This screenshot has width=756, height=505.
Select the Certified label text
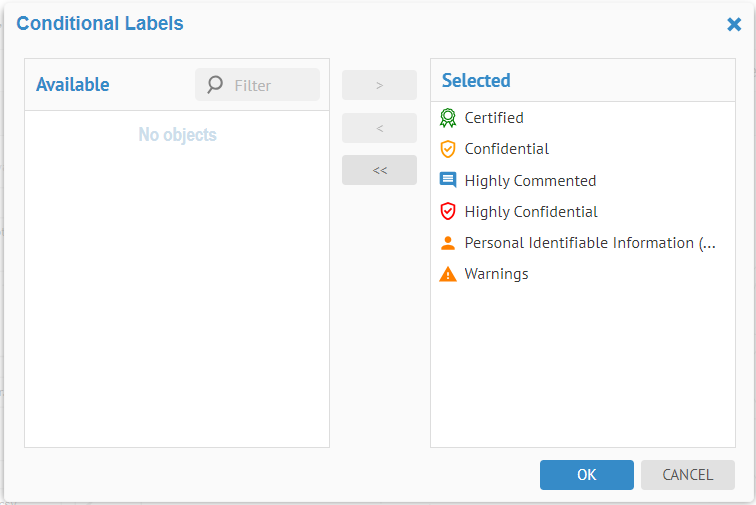point(494,118)
